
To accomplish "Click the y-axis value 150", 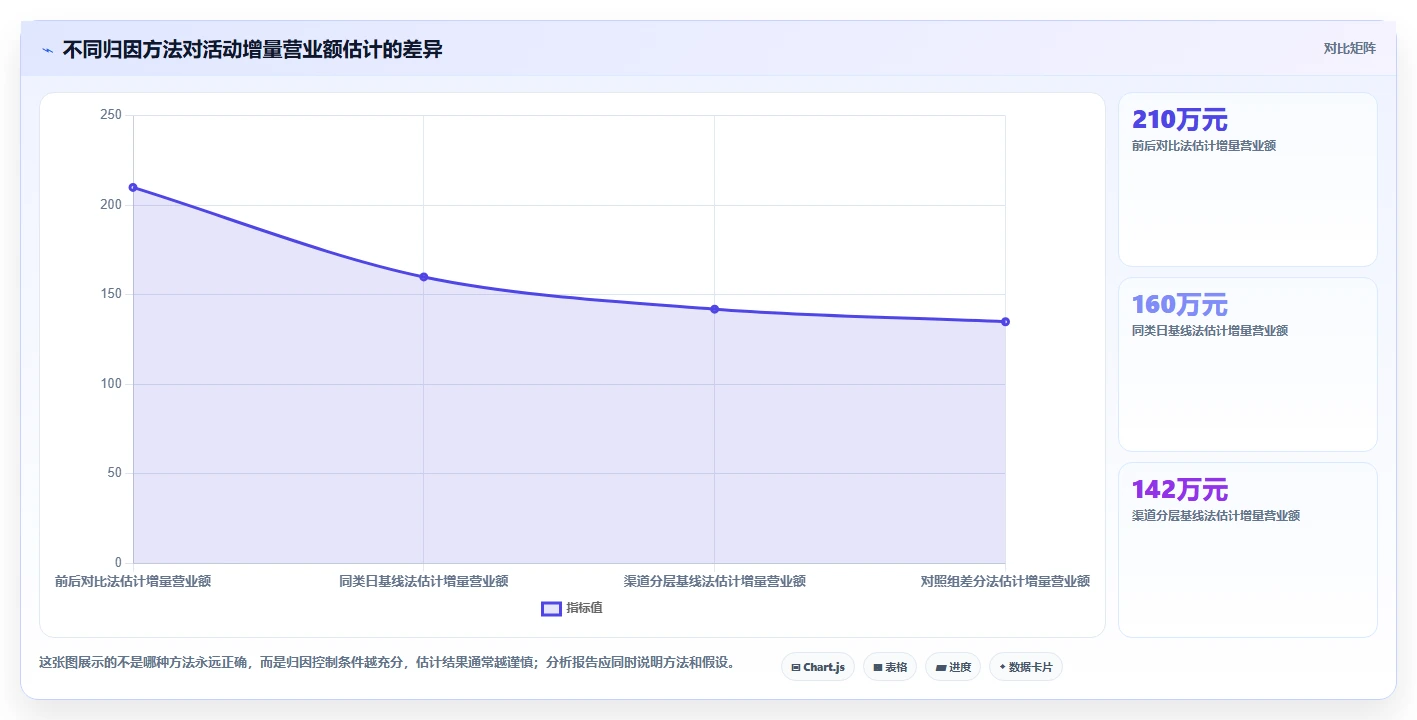I will pyautogui.click(x=111, y=294).
